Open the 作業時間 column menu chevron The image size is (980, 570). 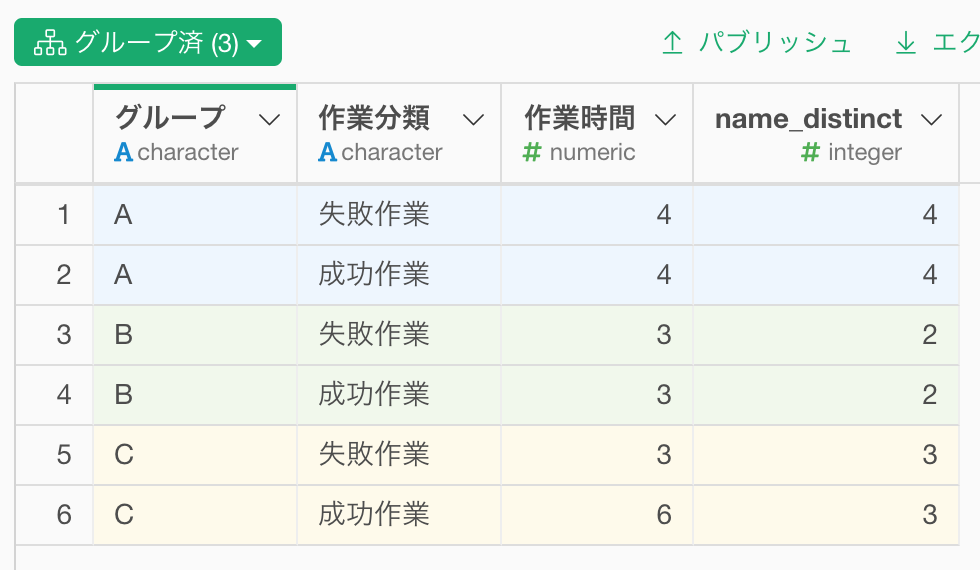[665, 119]
